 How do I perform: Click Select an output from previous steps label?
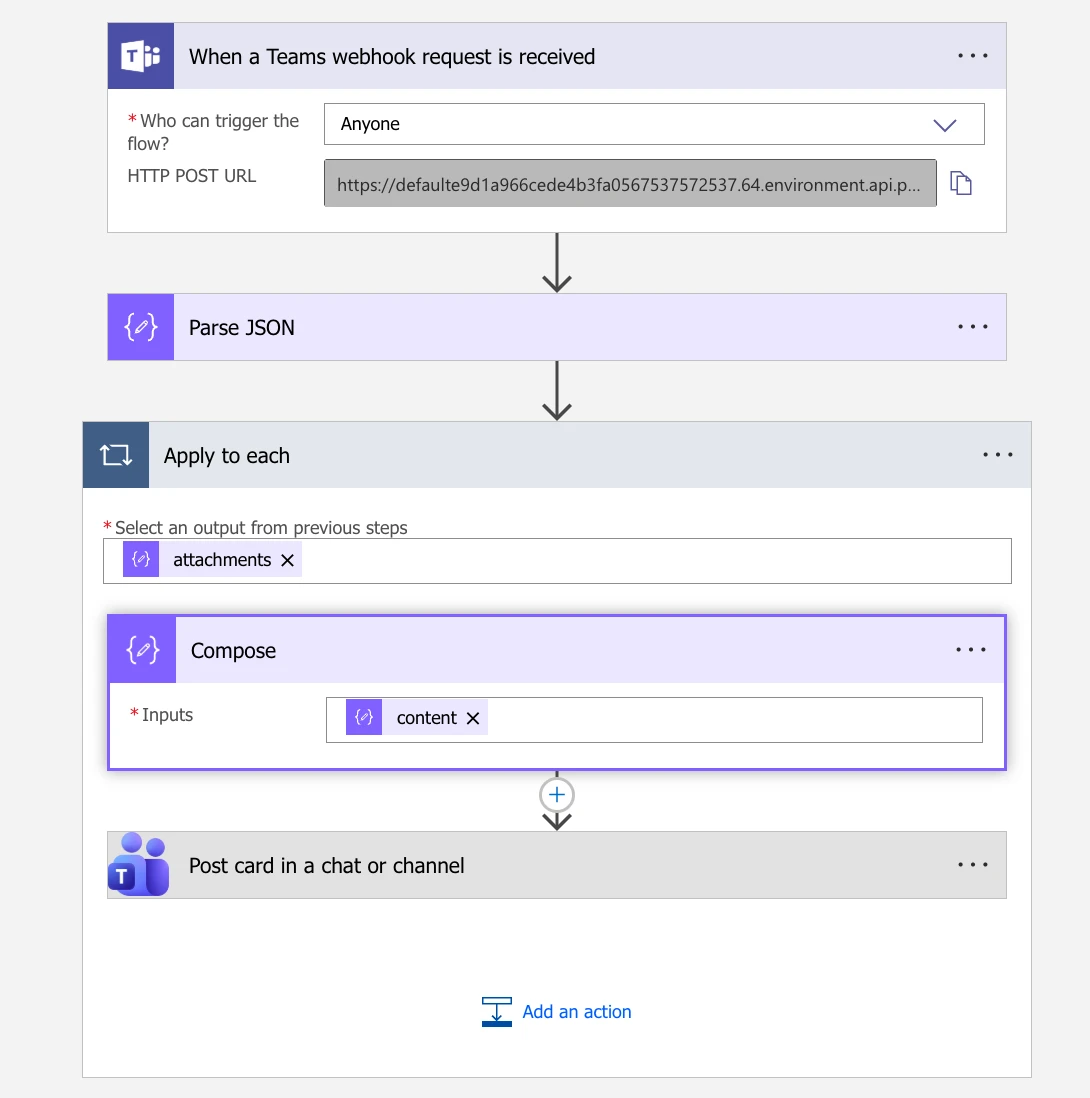[x=261, y=527]
